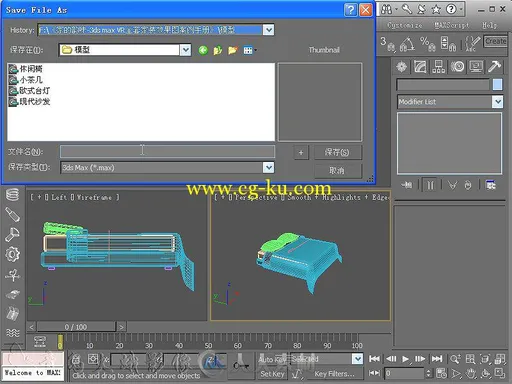
Task: Go back to the last visited folder
Action: click(x=203, y=50)
